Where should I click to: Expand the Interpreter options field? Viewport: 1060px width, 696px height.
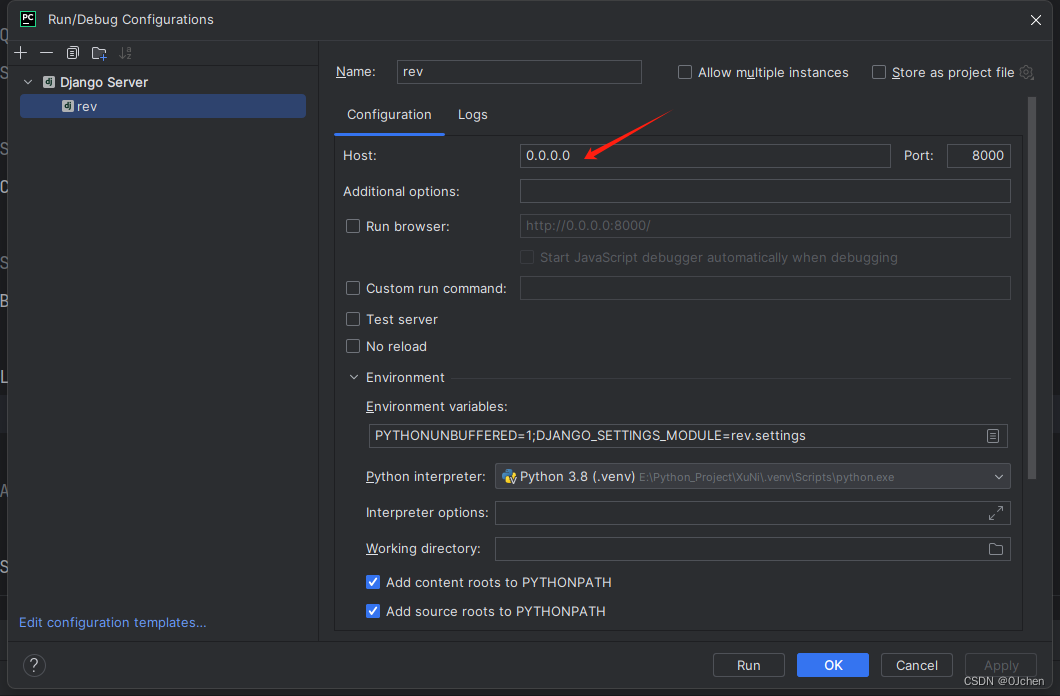coord(996,513)
